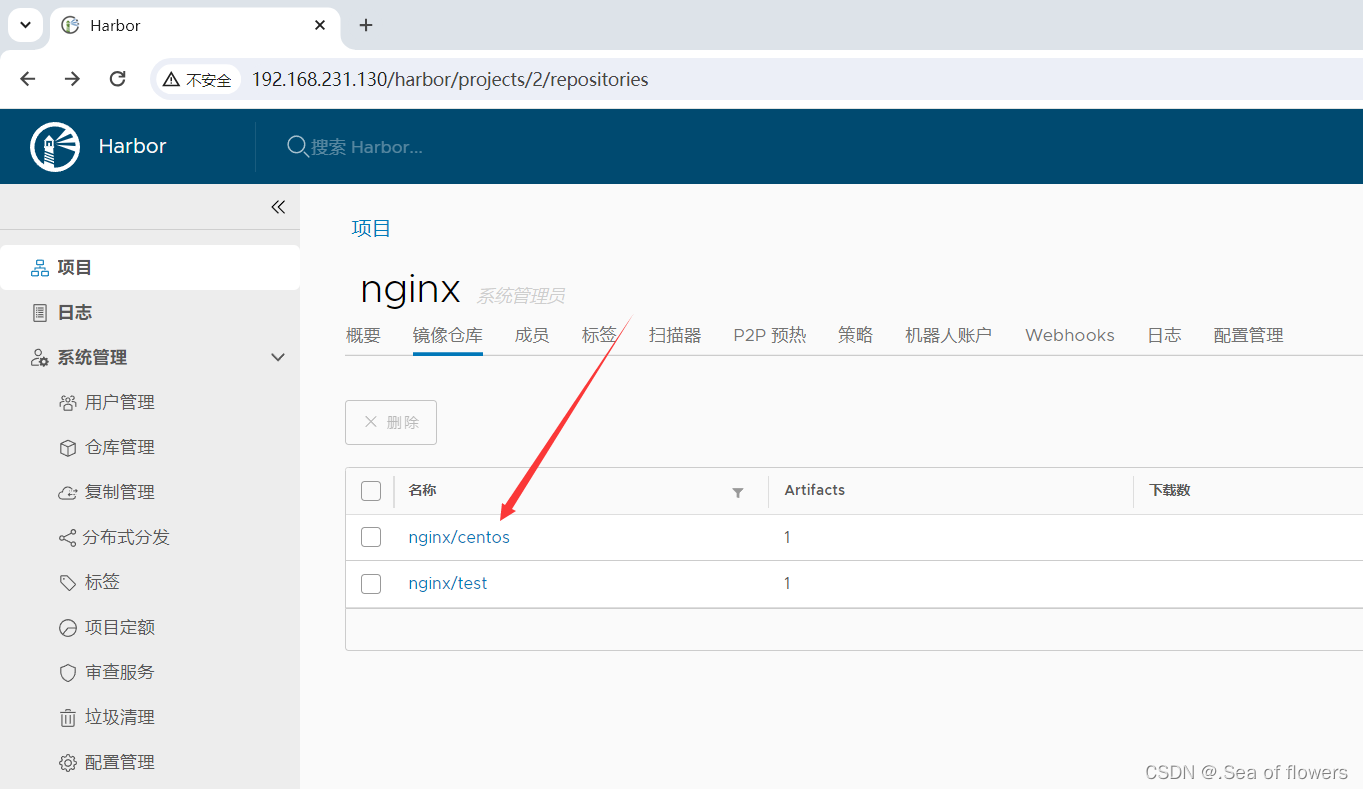Click the 删除 delete button

[391, 422]
